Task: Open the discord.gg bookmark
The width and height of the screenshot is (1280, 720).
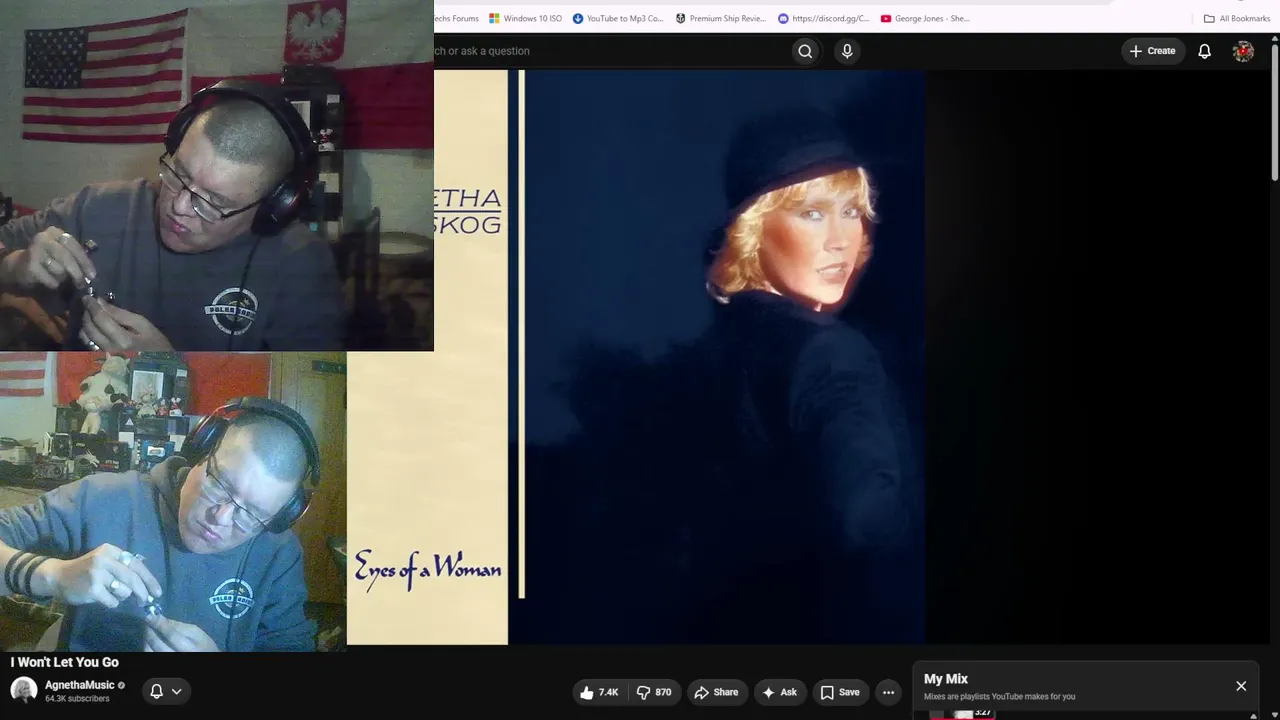Action: tap(824, 18)
